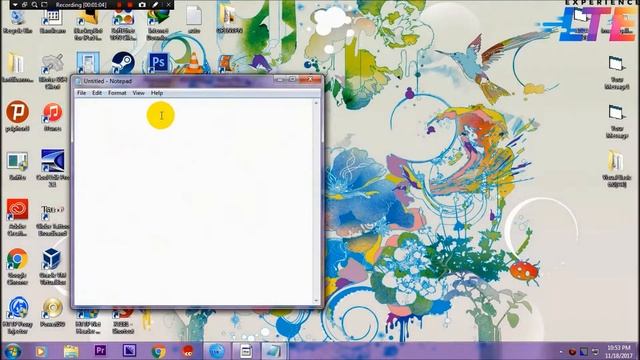Select the blank file icon on desktop
Viewport: 640px width, 360px height.
pyautogui.click(x=194, y=20)
